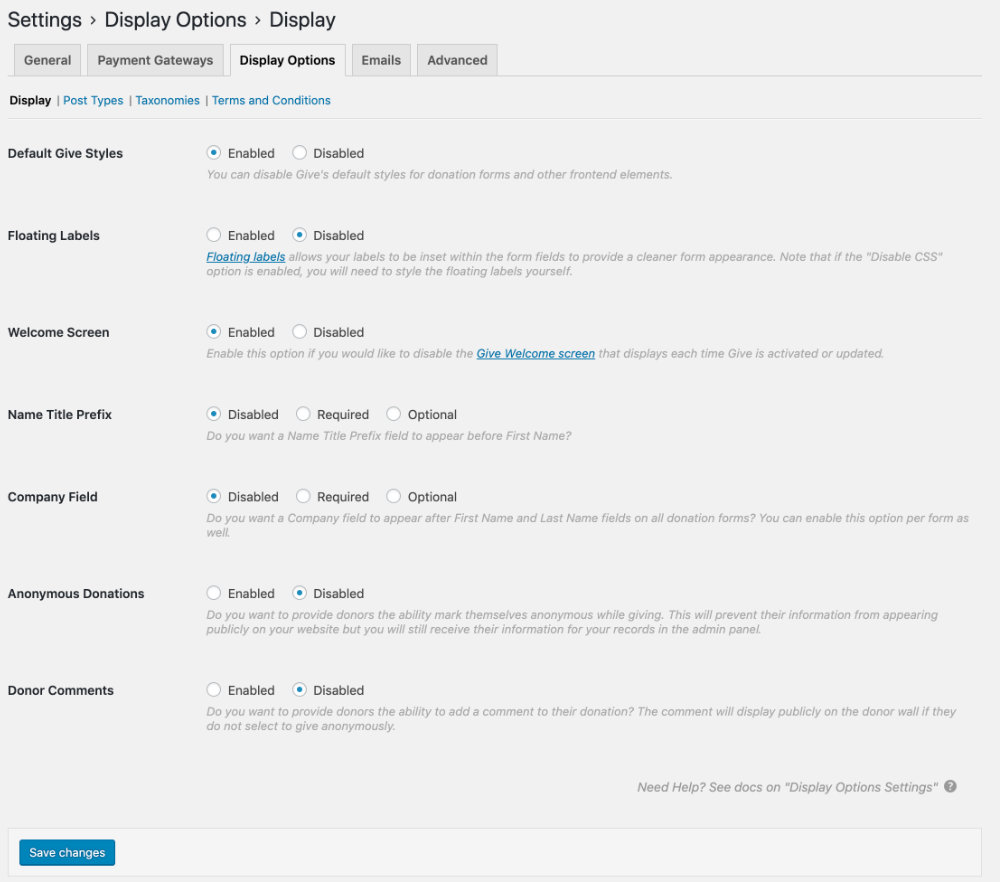1000x882 pixels.
Task: Enable Donor Comments
Action: [214, 690]
